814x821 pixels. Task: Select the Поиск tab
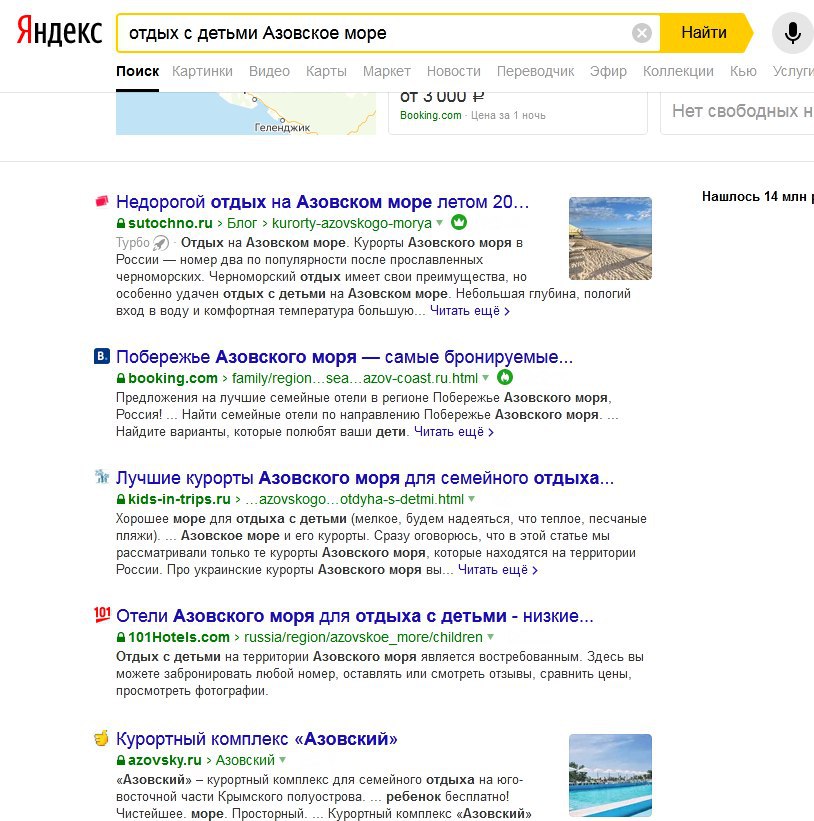(x=137, y=71)
